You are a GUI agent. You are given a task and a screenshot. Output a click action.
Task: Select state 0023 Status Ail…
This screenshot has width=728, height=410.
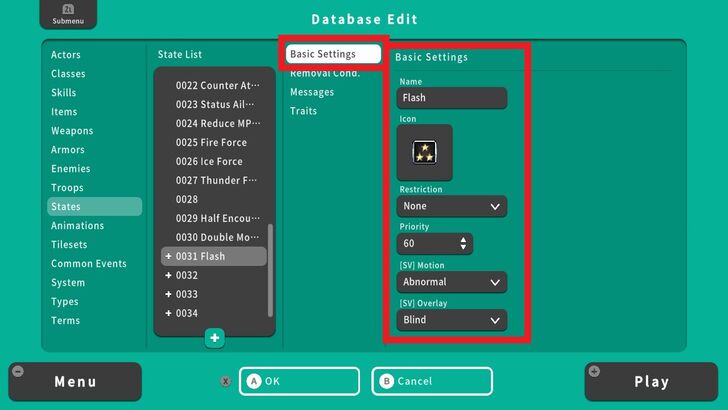(214, 104)
